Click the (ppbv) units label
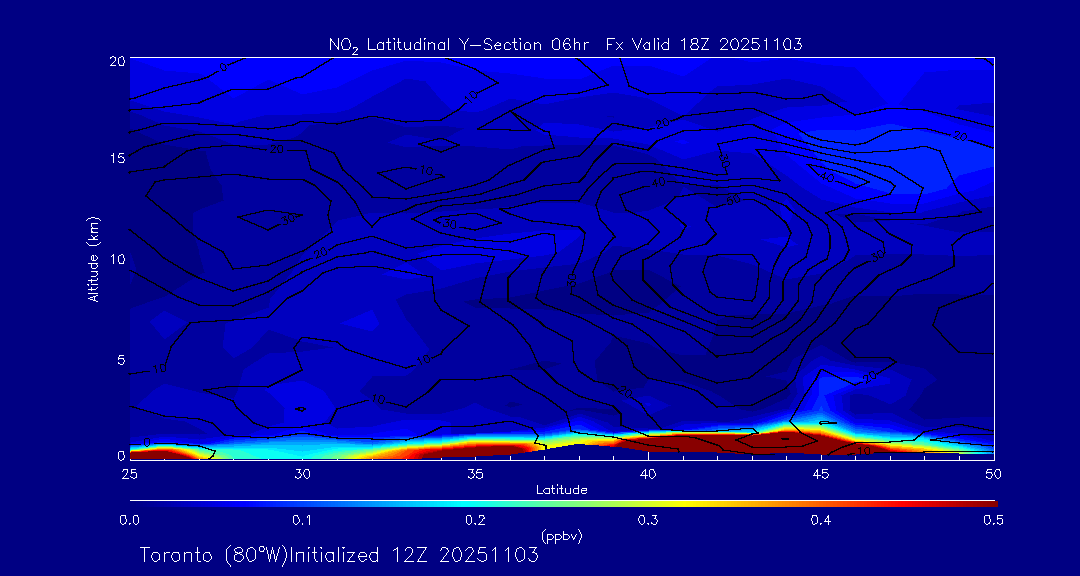 click(561, 536)
